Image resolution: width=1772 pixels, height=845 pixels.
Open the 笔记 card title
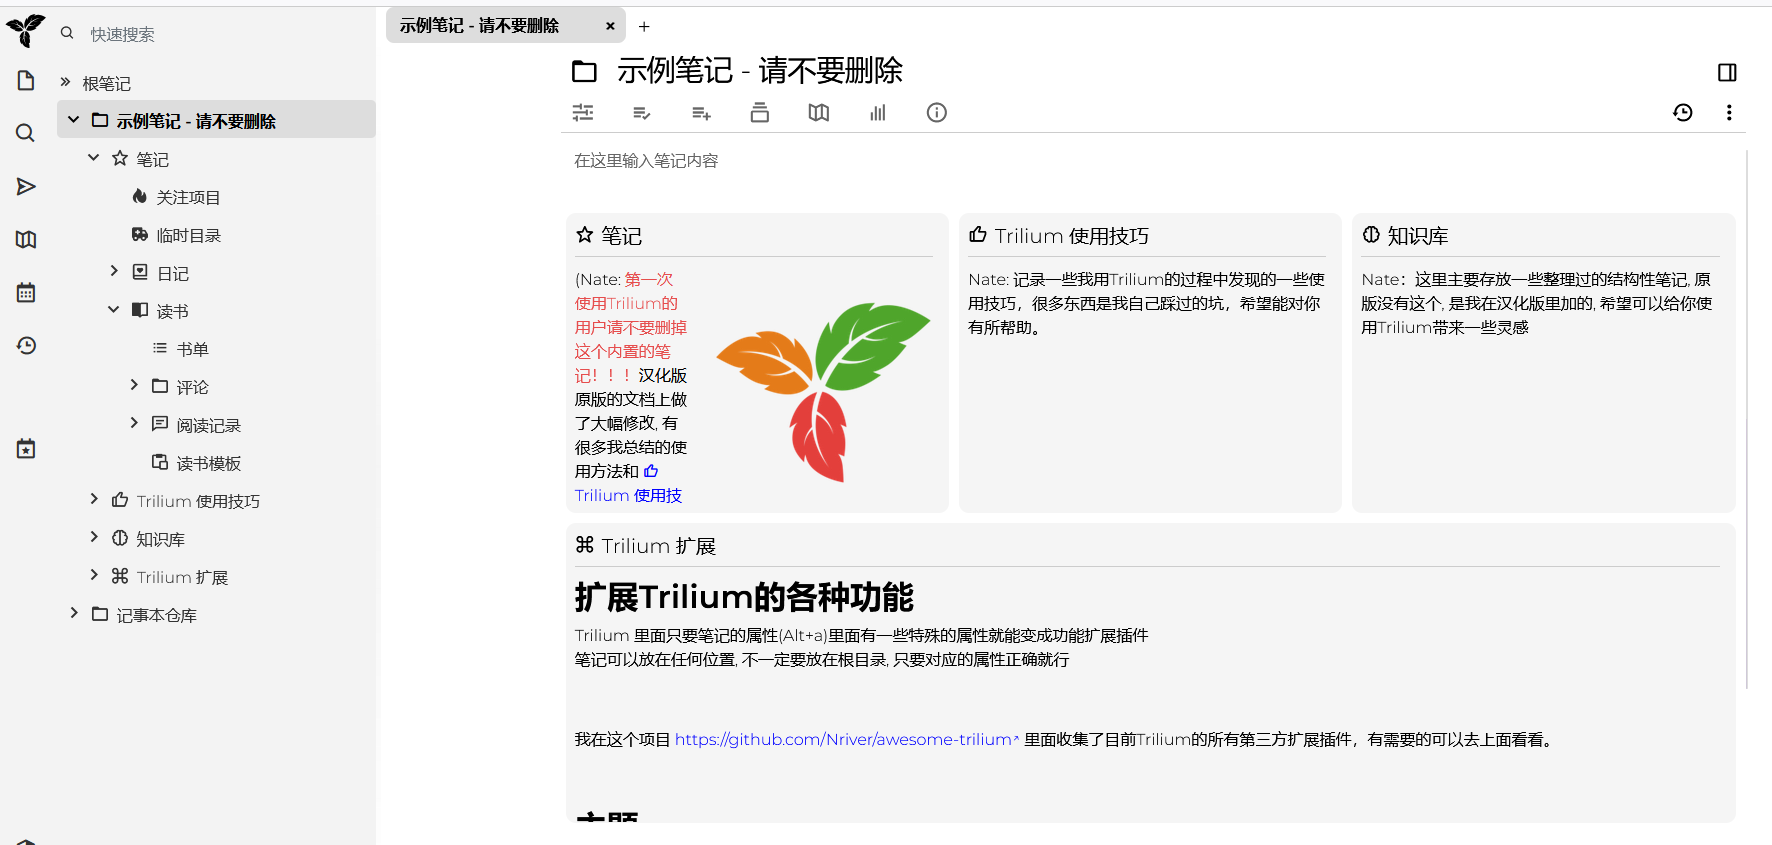[x=621, y=236]
